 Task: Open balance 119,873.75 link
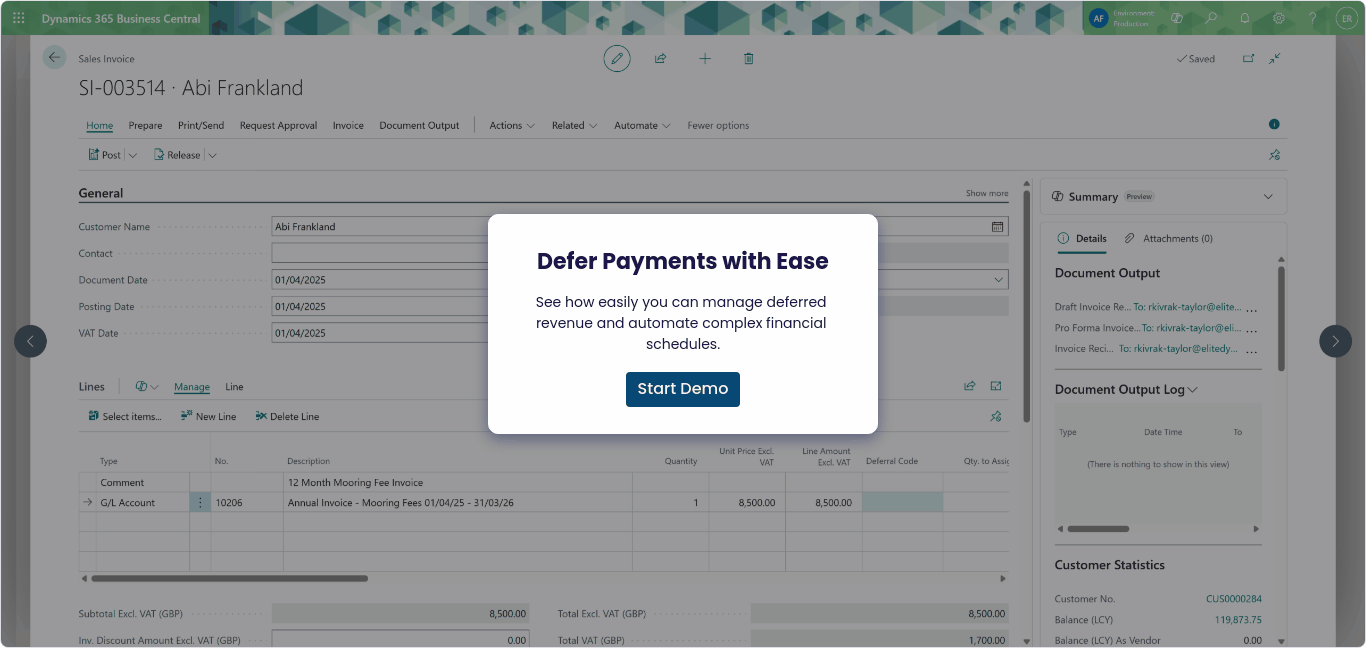[1238, 620]
